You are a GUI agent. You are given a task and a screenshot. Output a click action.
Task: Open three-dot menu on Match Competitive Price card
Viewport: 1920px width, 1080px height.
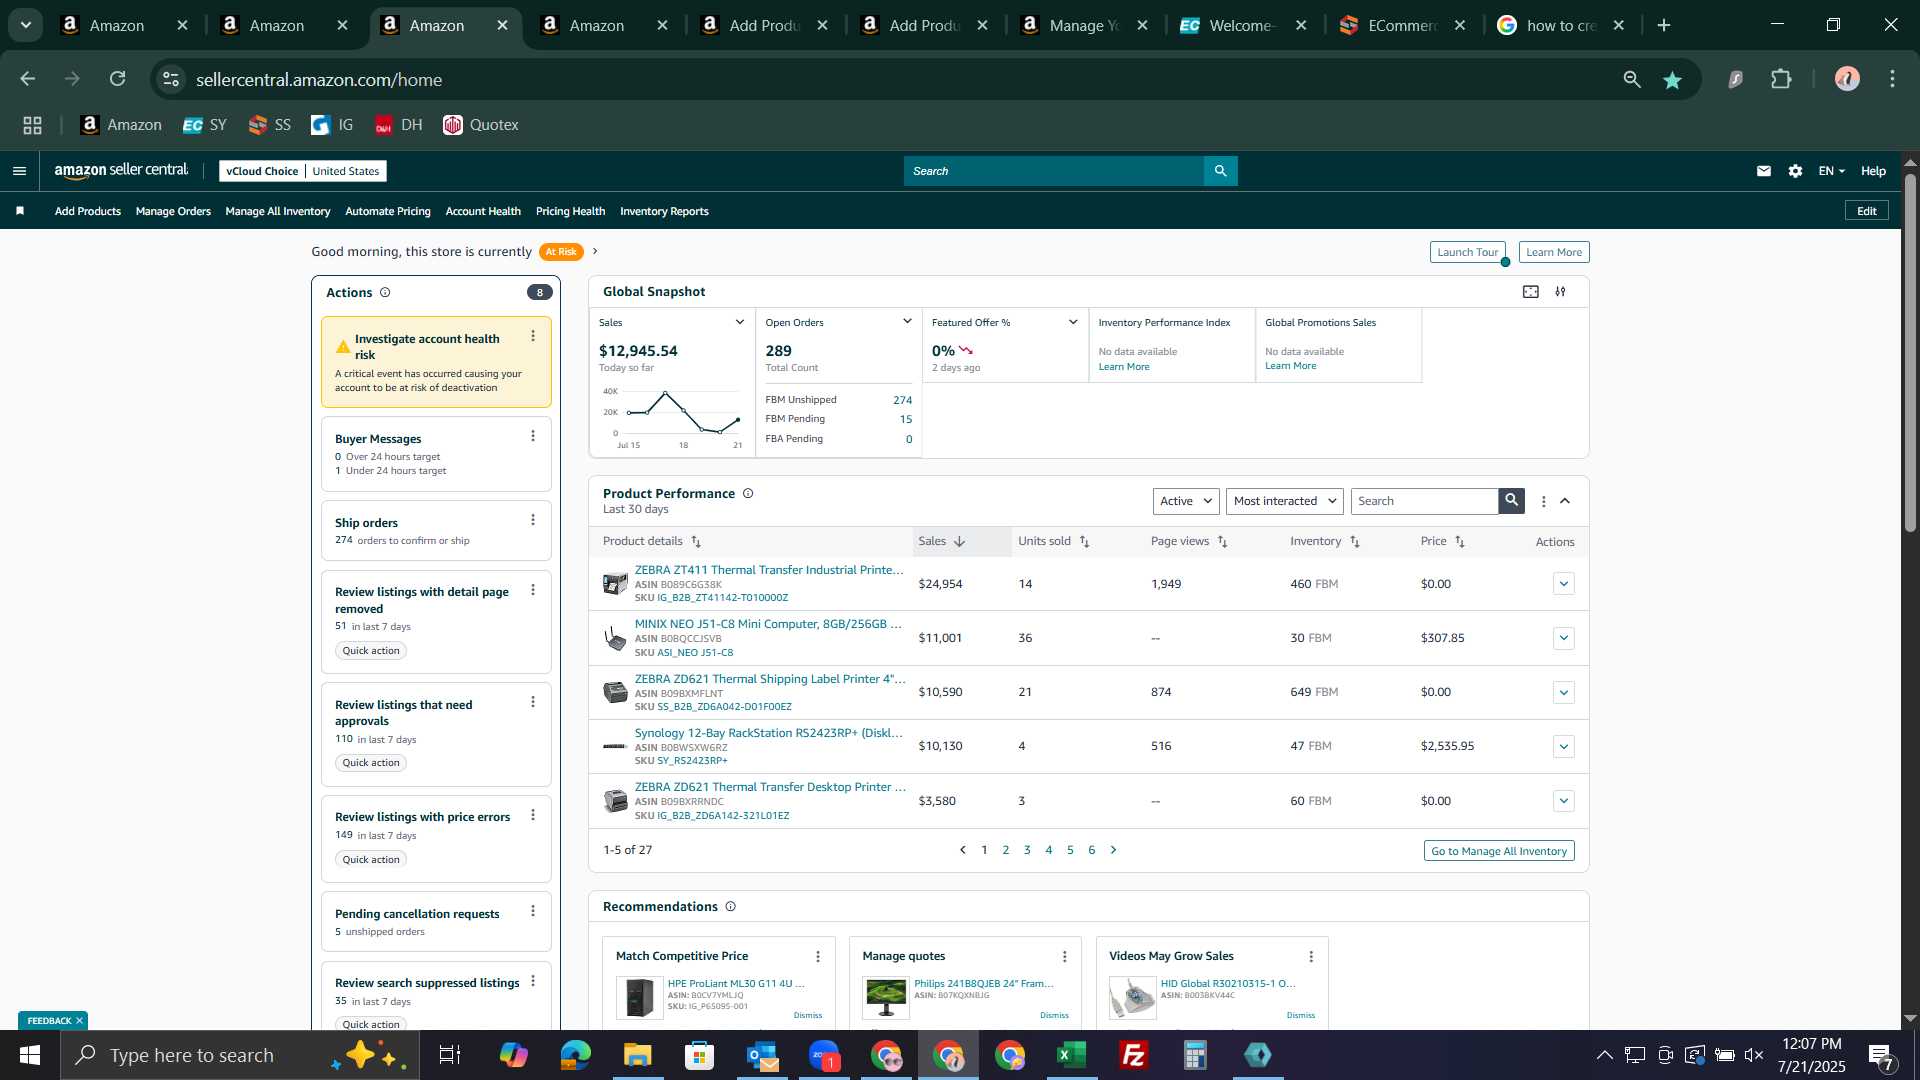click(818, 957)
